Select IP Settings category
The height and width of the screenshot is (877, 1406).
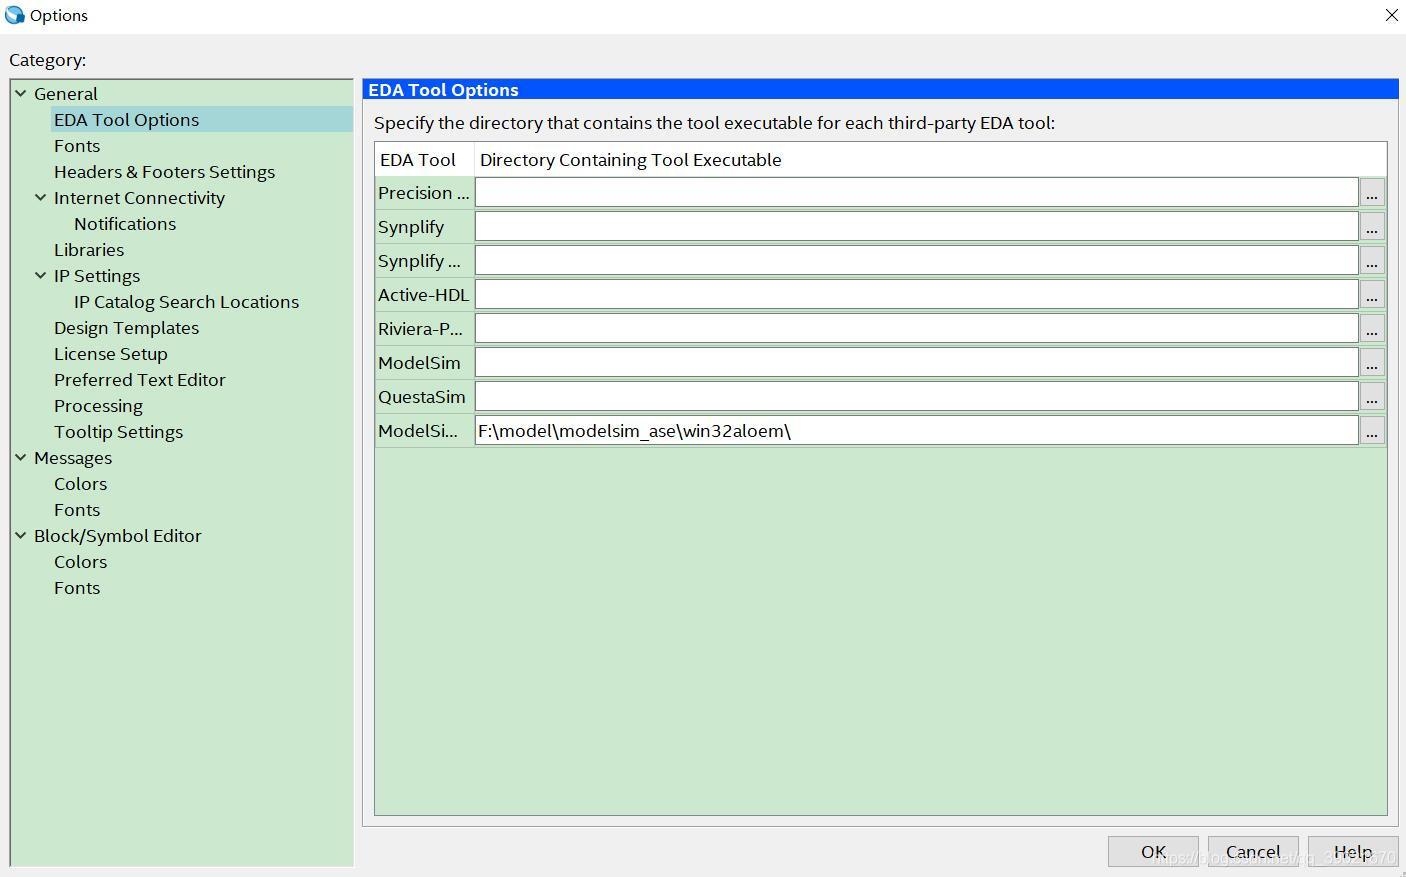coord(97,275)
